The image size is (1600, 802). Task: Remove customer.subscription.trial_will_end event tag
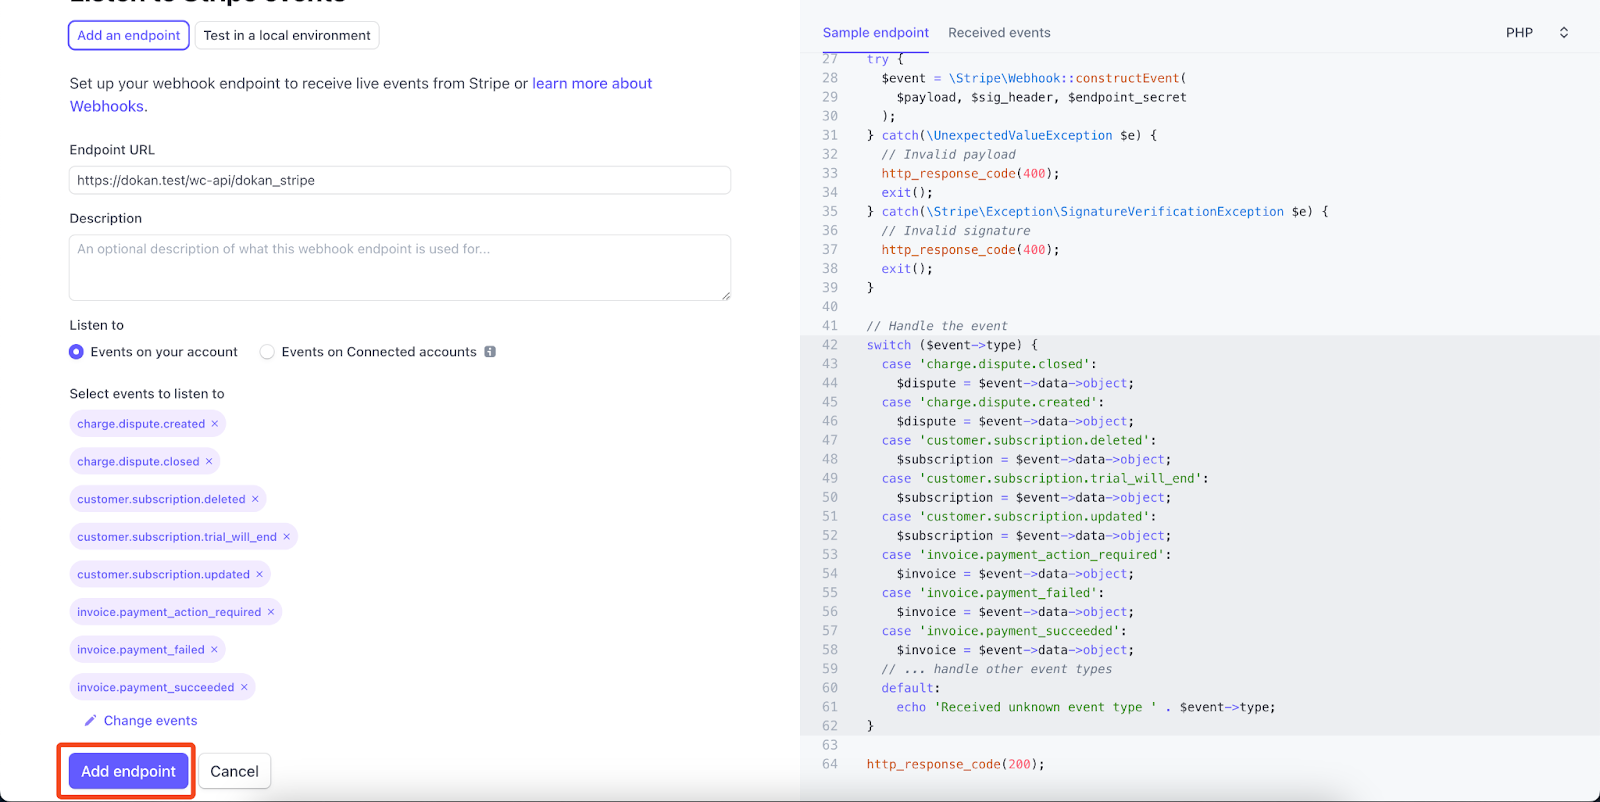point(286,537)
